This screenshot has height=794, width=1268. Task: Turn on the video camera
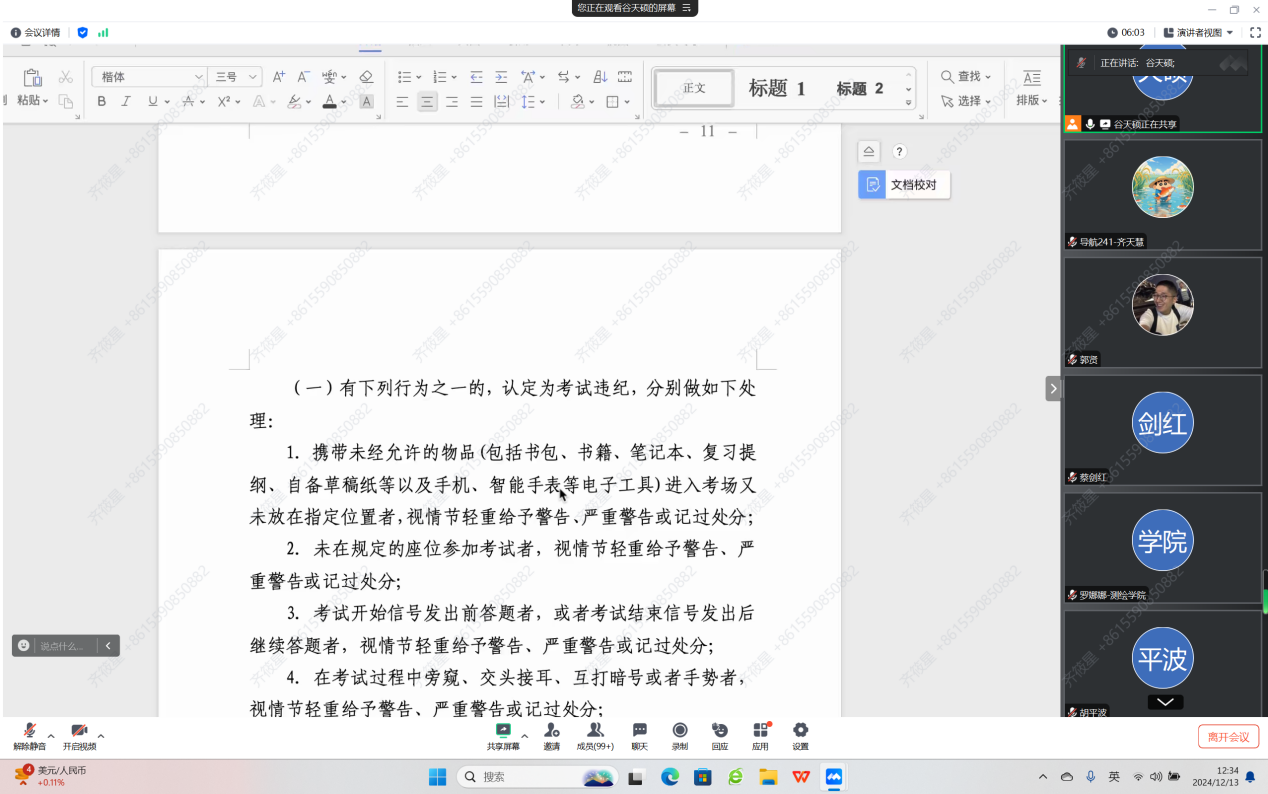(x=79, y=735)
